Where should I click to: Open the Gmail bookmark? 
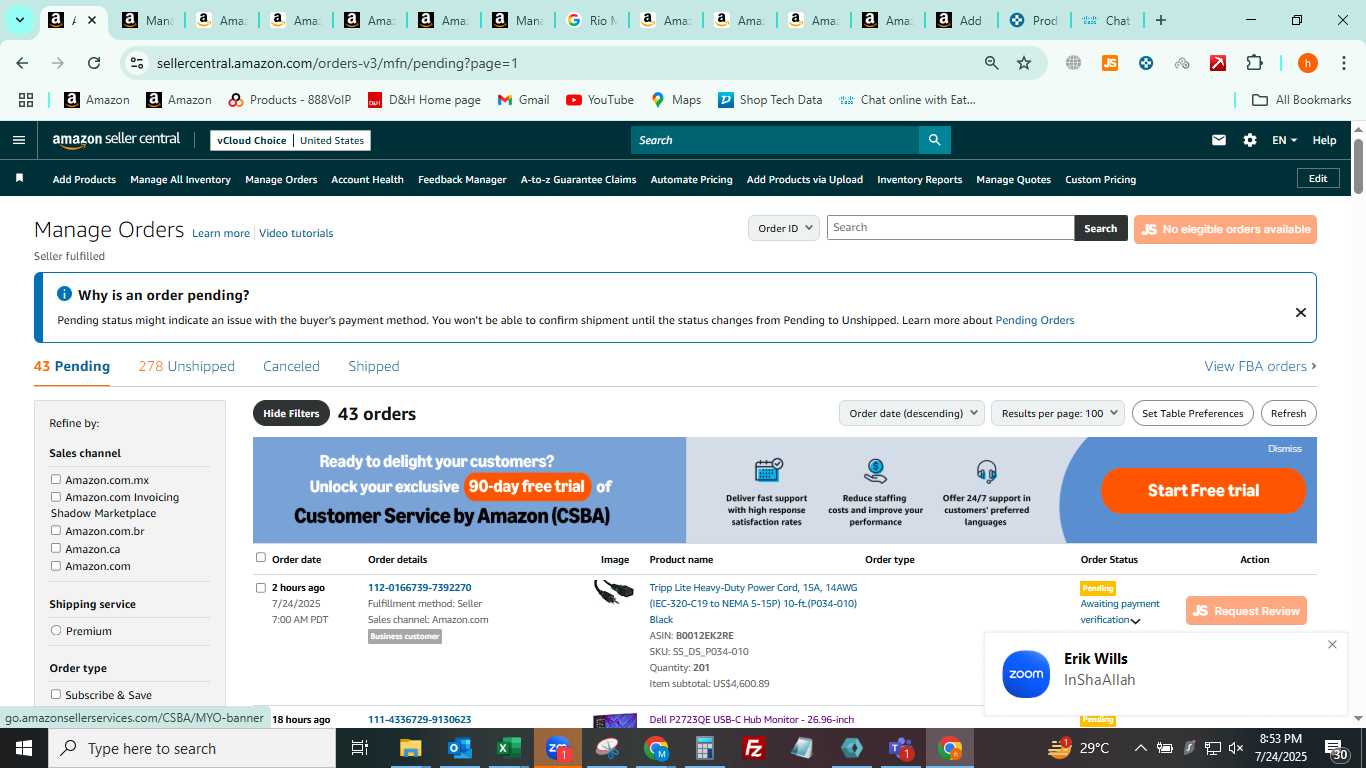click(523, 100)
